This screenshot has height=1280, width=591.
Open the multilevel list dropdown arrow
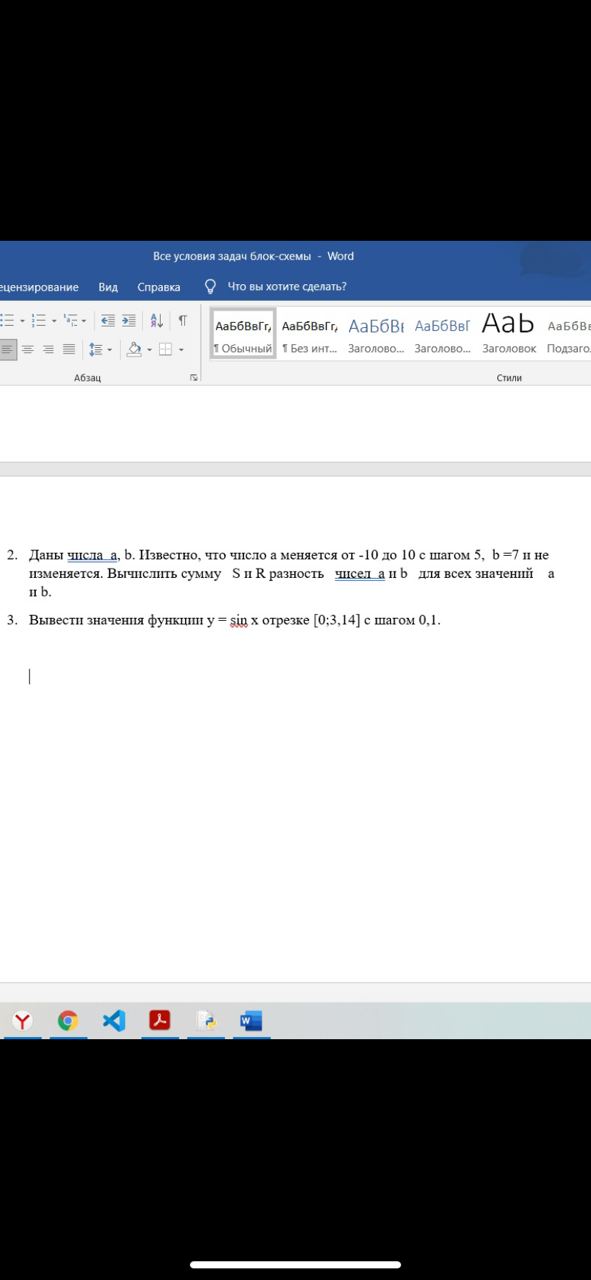(x=84, y=320)
